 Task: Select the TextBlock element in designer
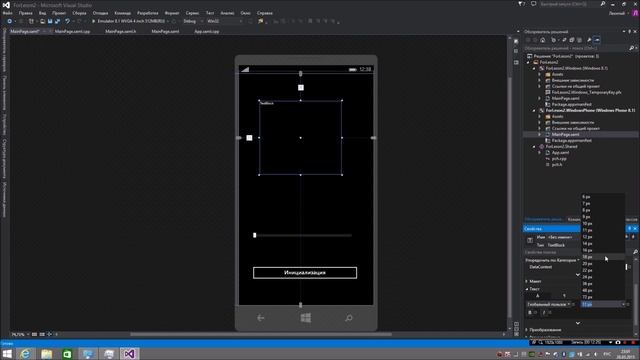300,138
